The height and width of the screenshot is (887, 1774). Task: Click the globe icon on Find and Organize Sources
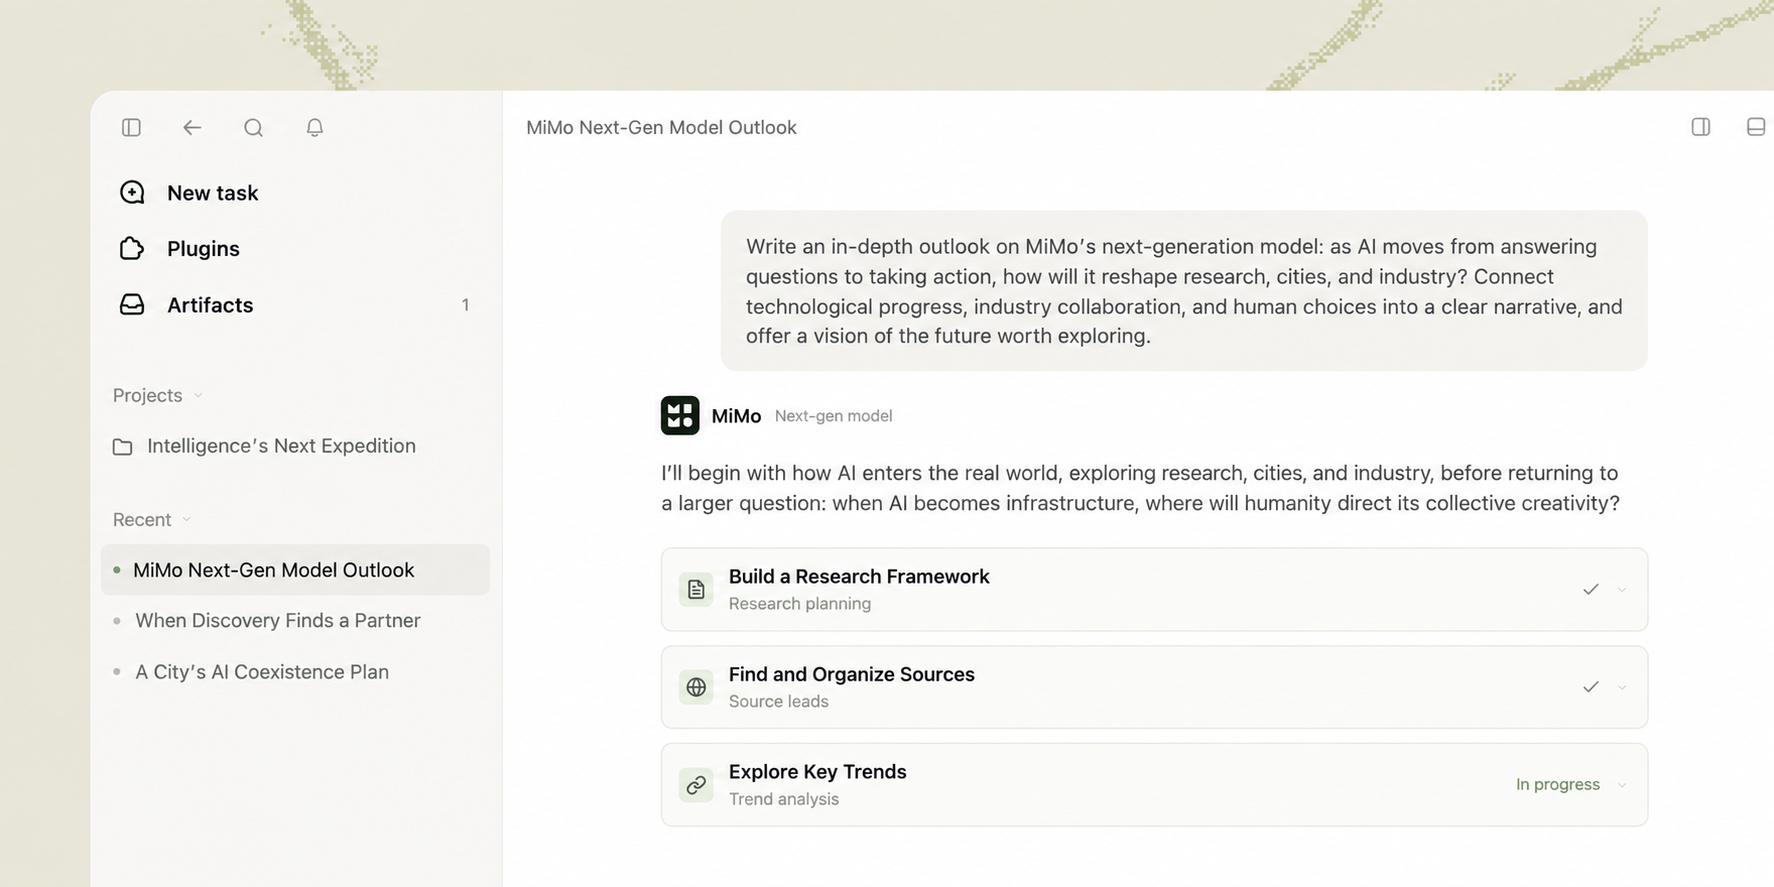696,687
